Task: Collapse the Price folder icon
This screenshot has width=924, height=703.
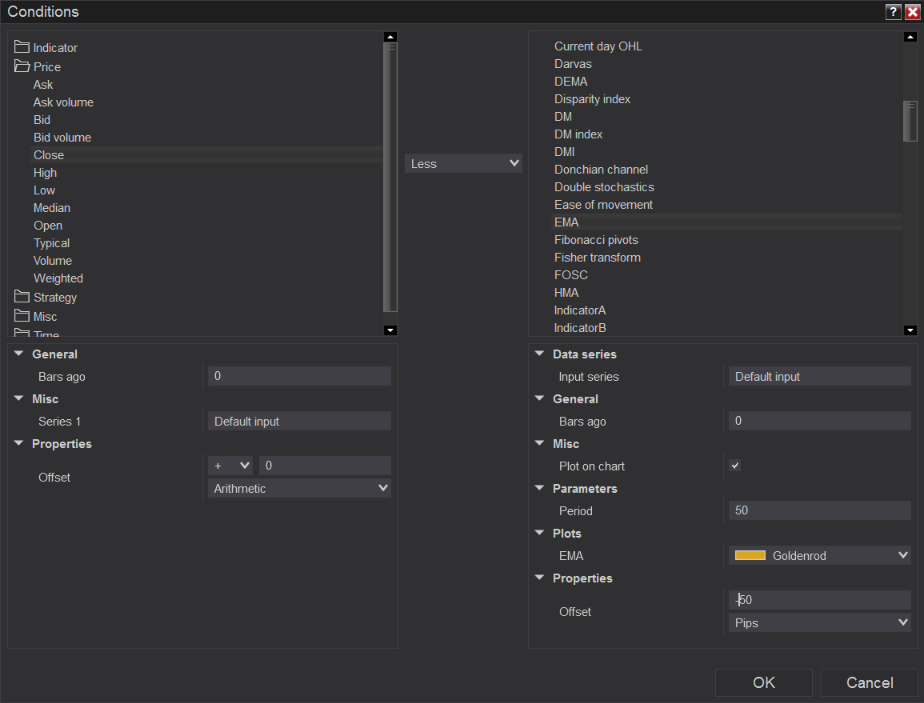Action: (x=22, y=66)
